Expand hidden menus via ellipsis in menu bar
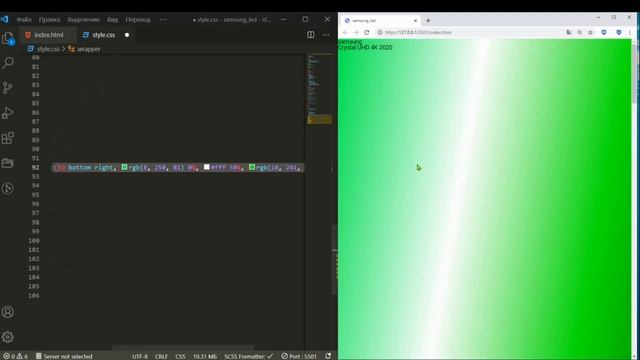Image resolution: width=640 pixels, height=360 pixels. pyautogui.click(x=163, y=20)
